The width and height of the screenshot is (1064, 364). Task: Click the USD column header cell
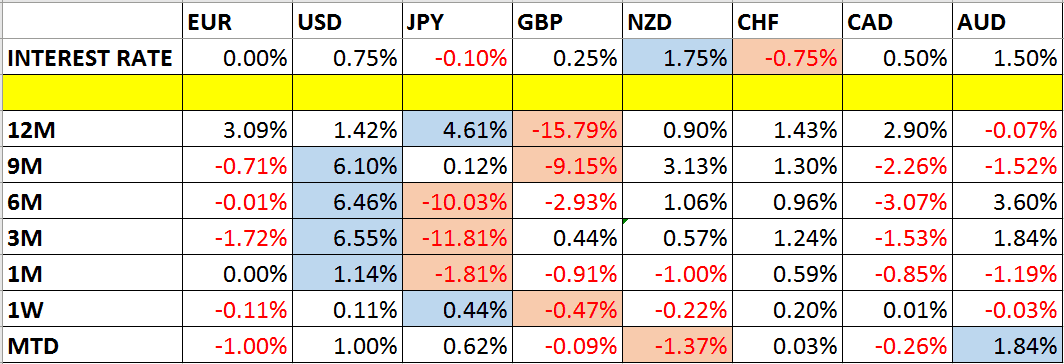point(347,23)
